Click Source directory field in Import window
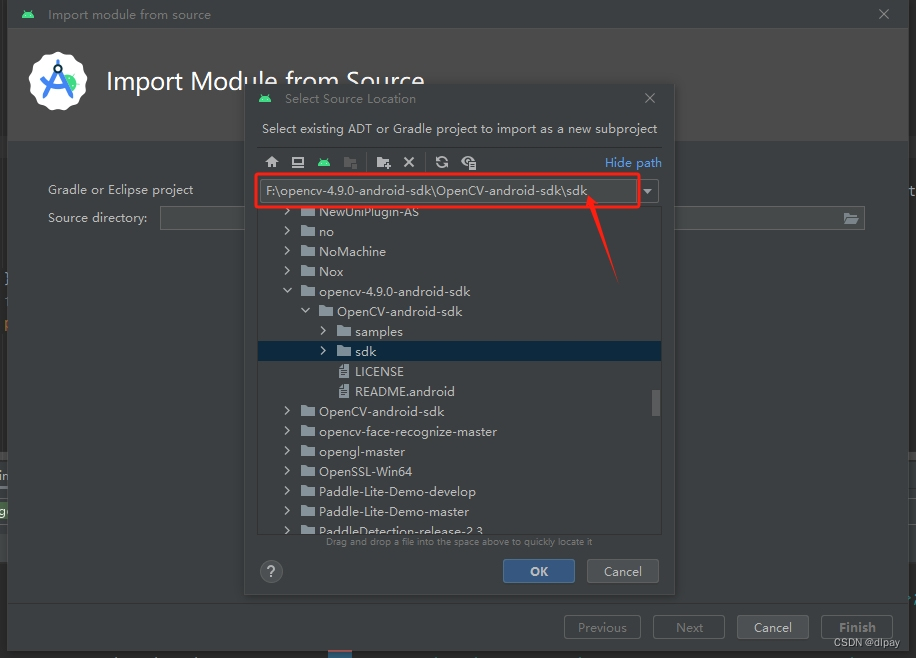 click(x=512, y=218)
